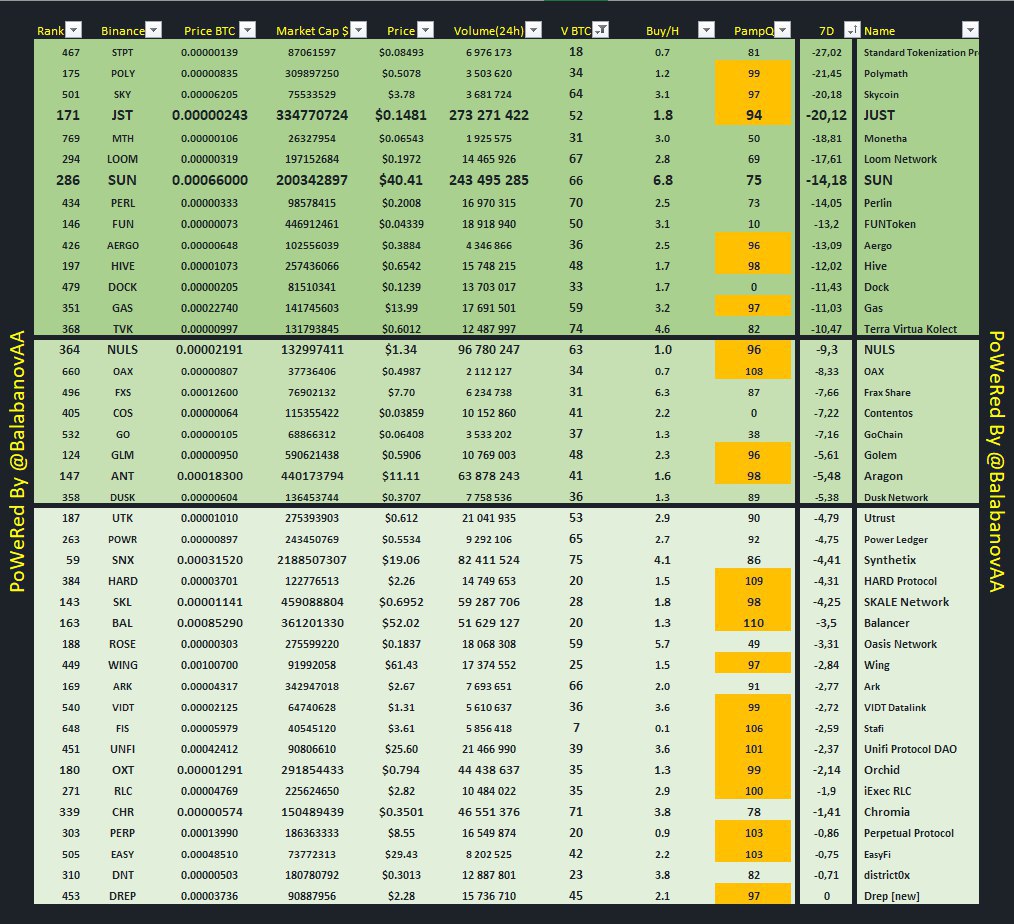Select price BTC 0.00100700 cell
The height and width of the screenshot is (924, 1014).
point(210,665)
